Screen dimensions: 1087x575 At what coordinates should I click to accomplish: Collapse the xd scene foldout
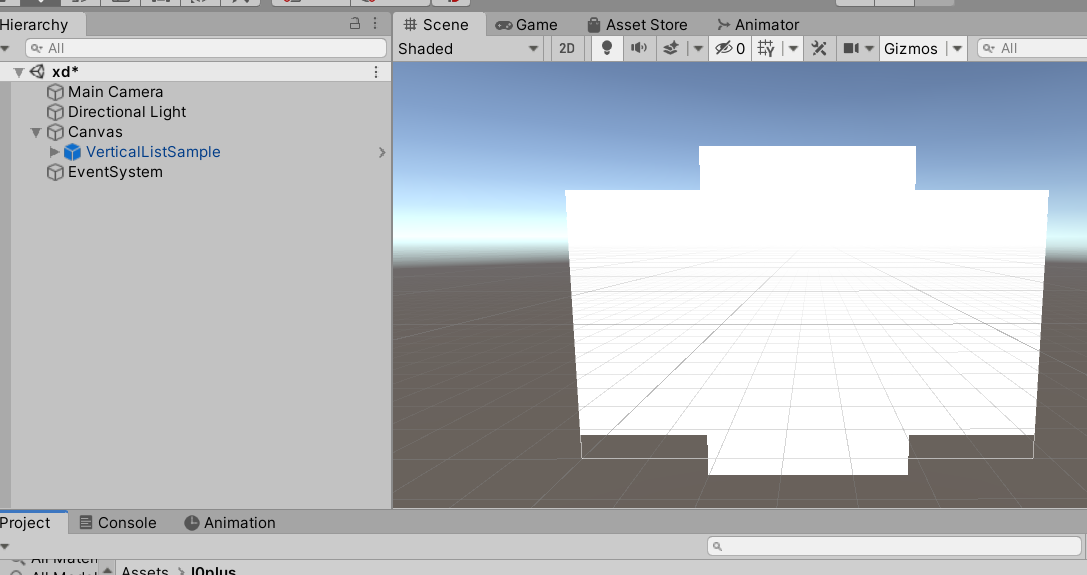pyautogui.click(x=19, y=72)
